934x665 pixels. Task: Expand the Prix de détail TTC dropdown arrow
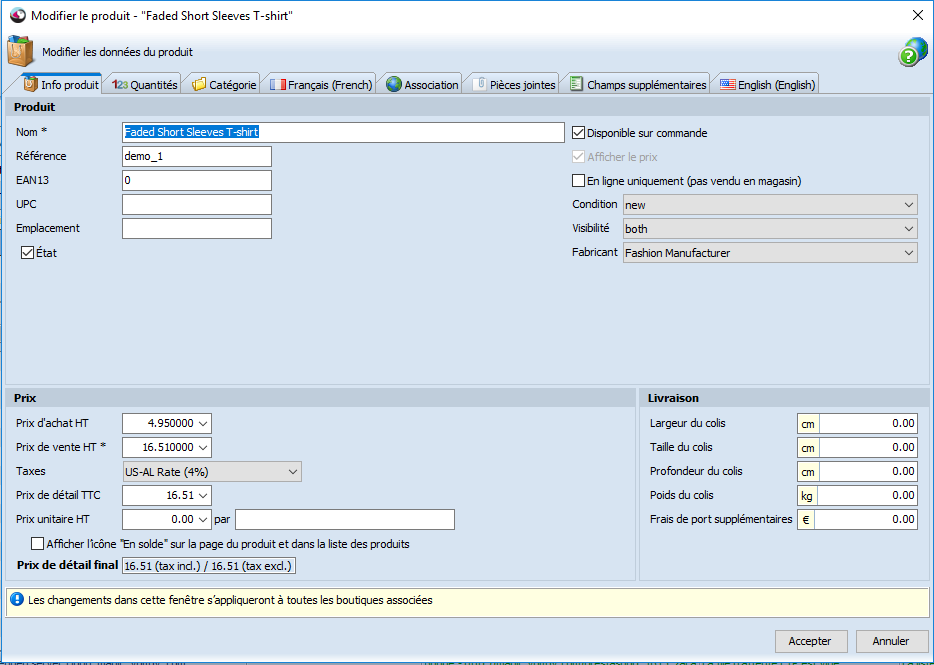pos(203,495)
